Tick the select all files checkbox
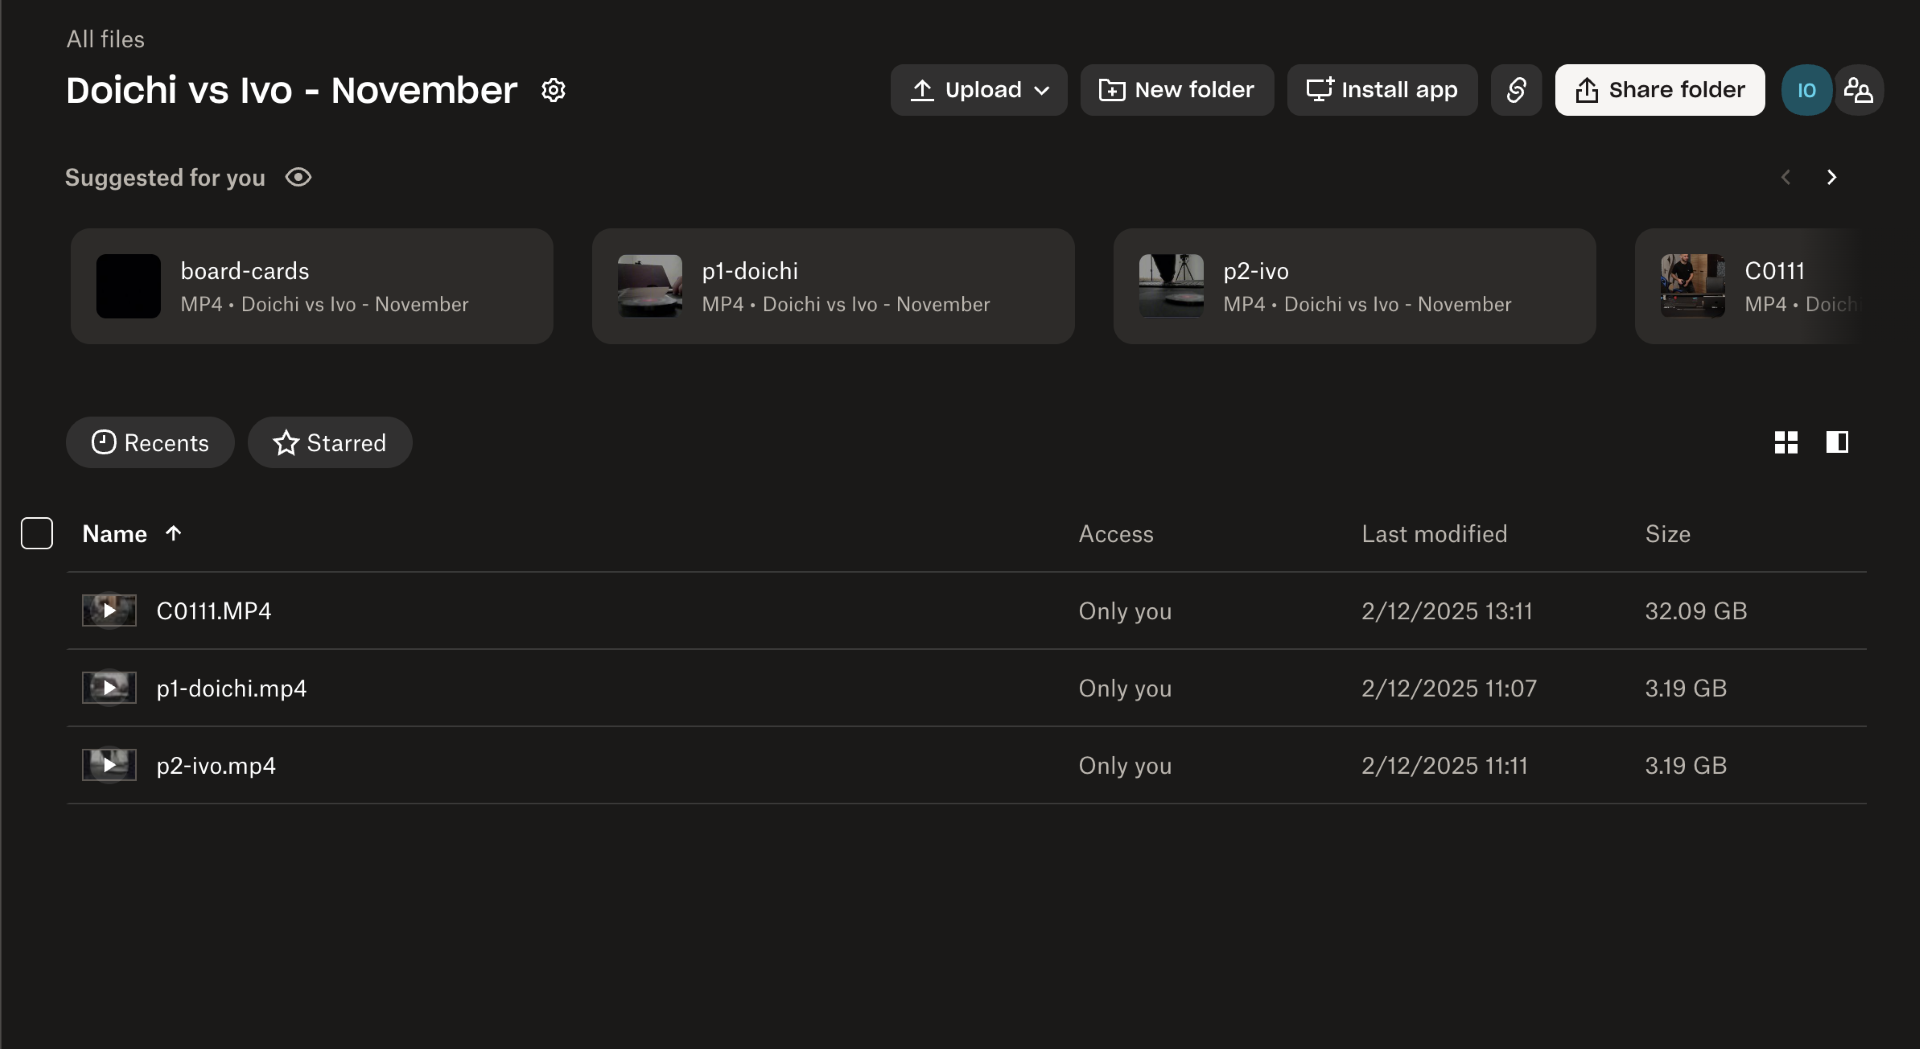 [37, 533]
